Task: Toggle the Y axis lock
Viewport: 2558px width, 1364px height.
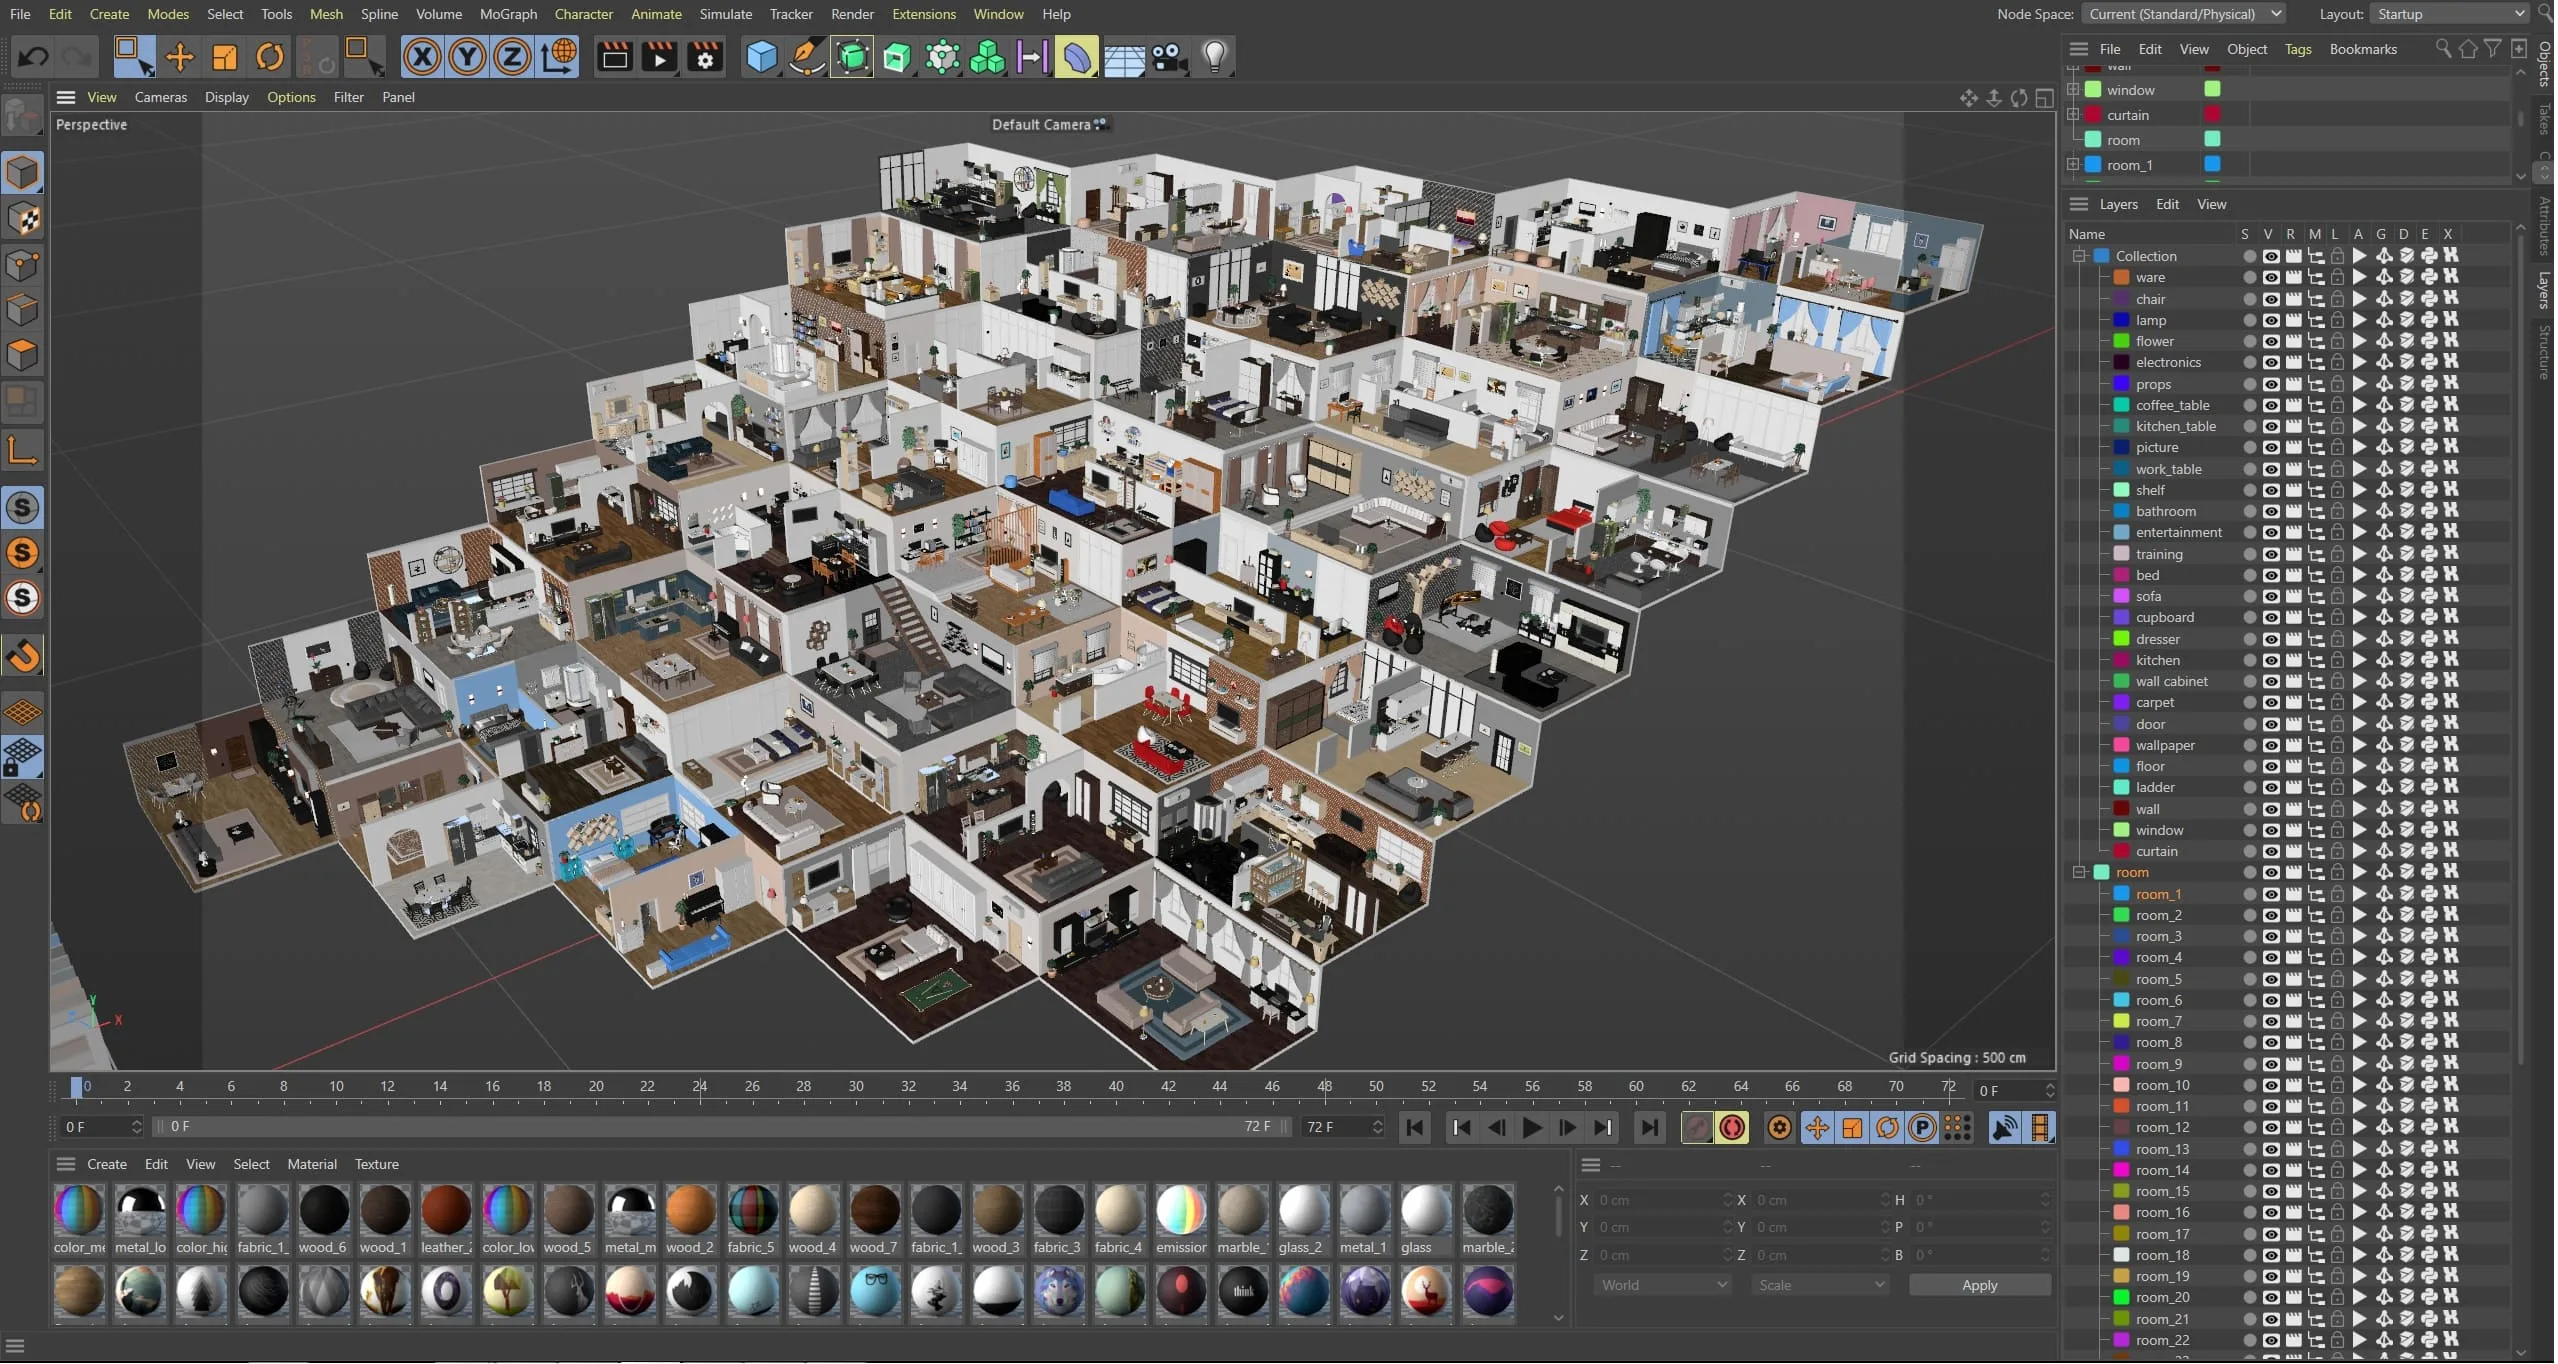Action: [467, 57]
